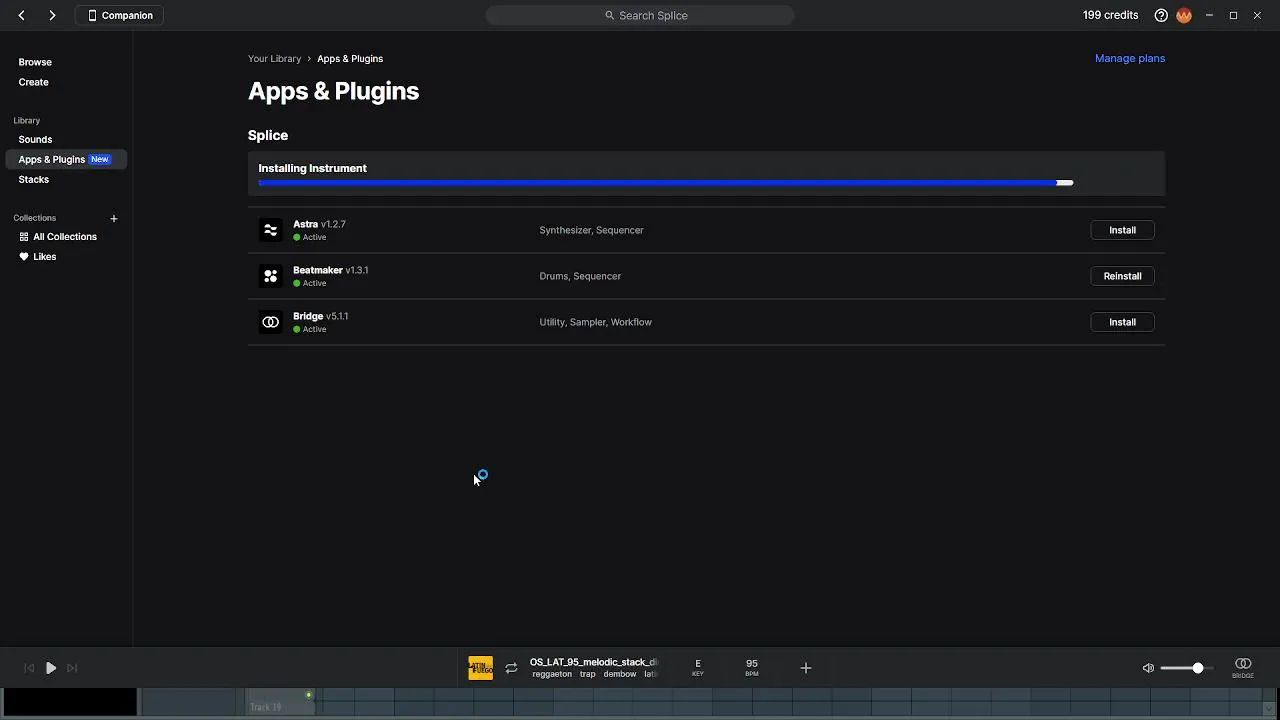
Task: Skip to previous sample
Action: [29, 668]
